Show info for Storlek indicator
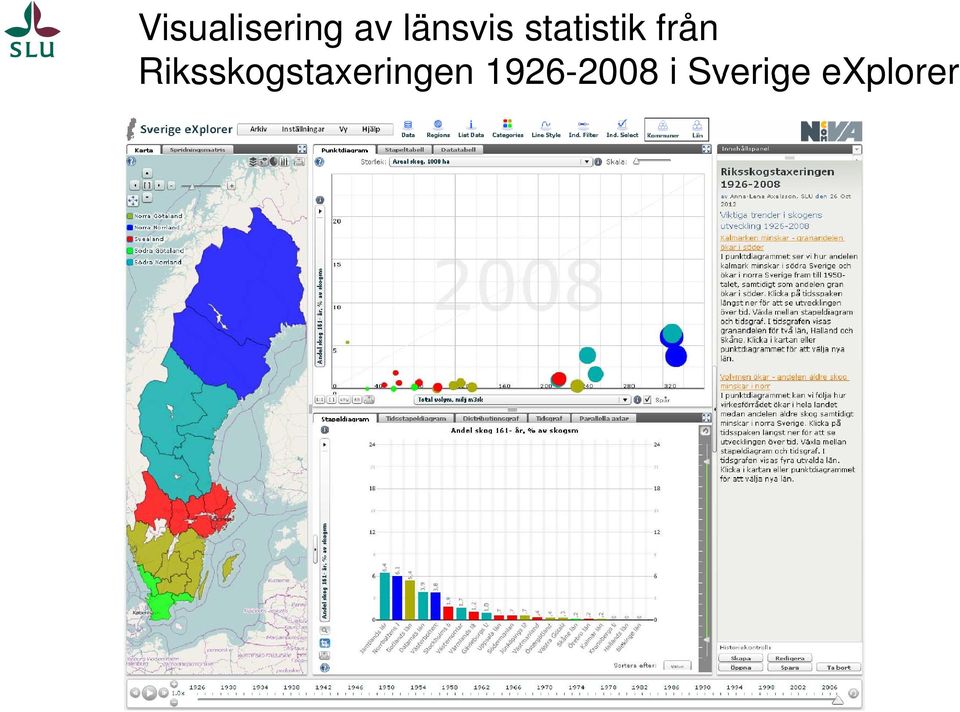This screenshot has height=712, width=960. tap(598, 162)
